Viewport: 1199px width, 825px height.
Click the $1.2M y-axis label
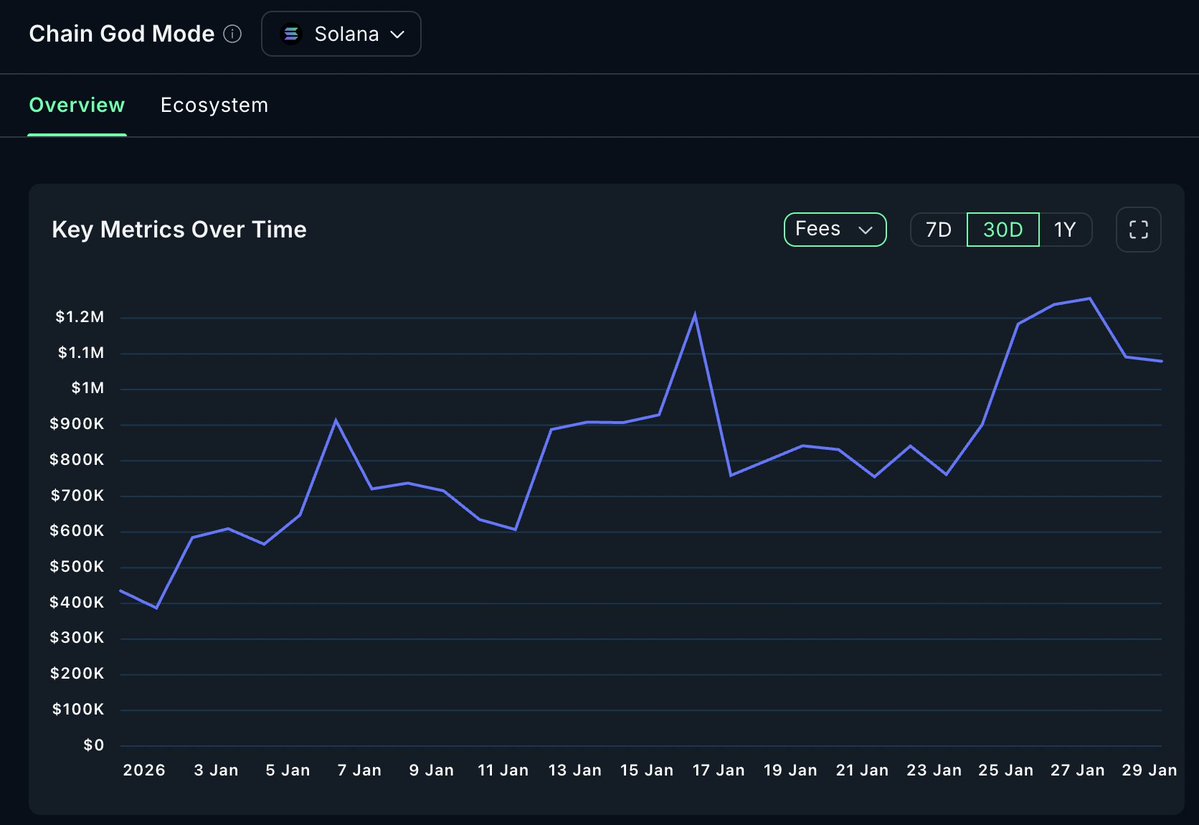tap(80, 317)
